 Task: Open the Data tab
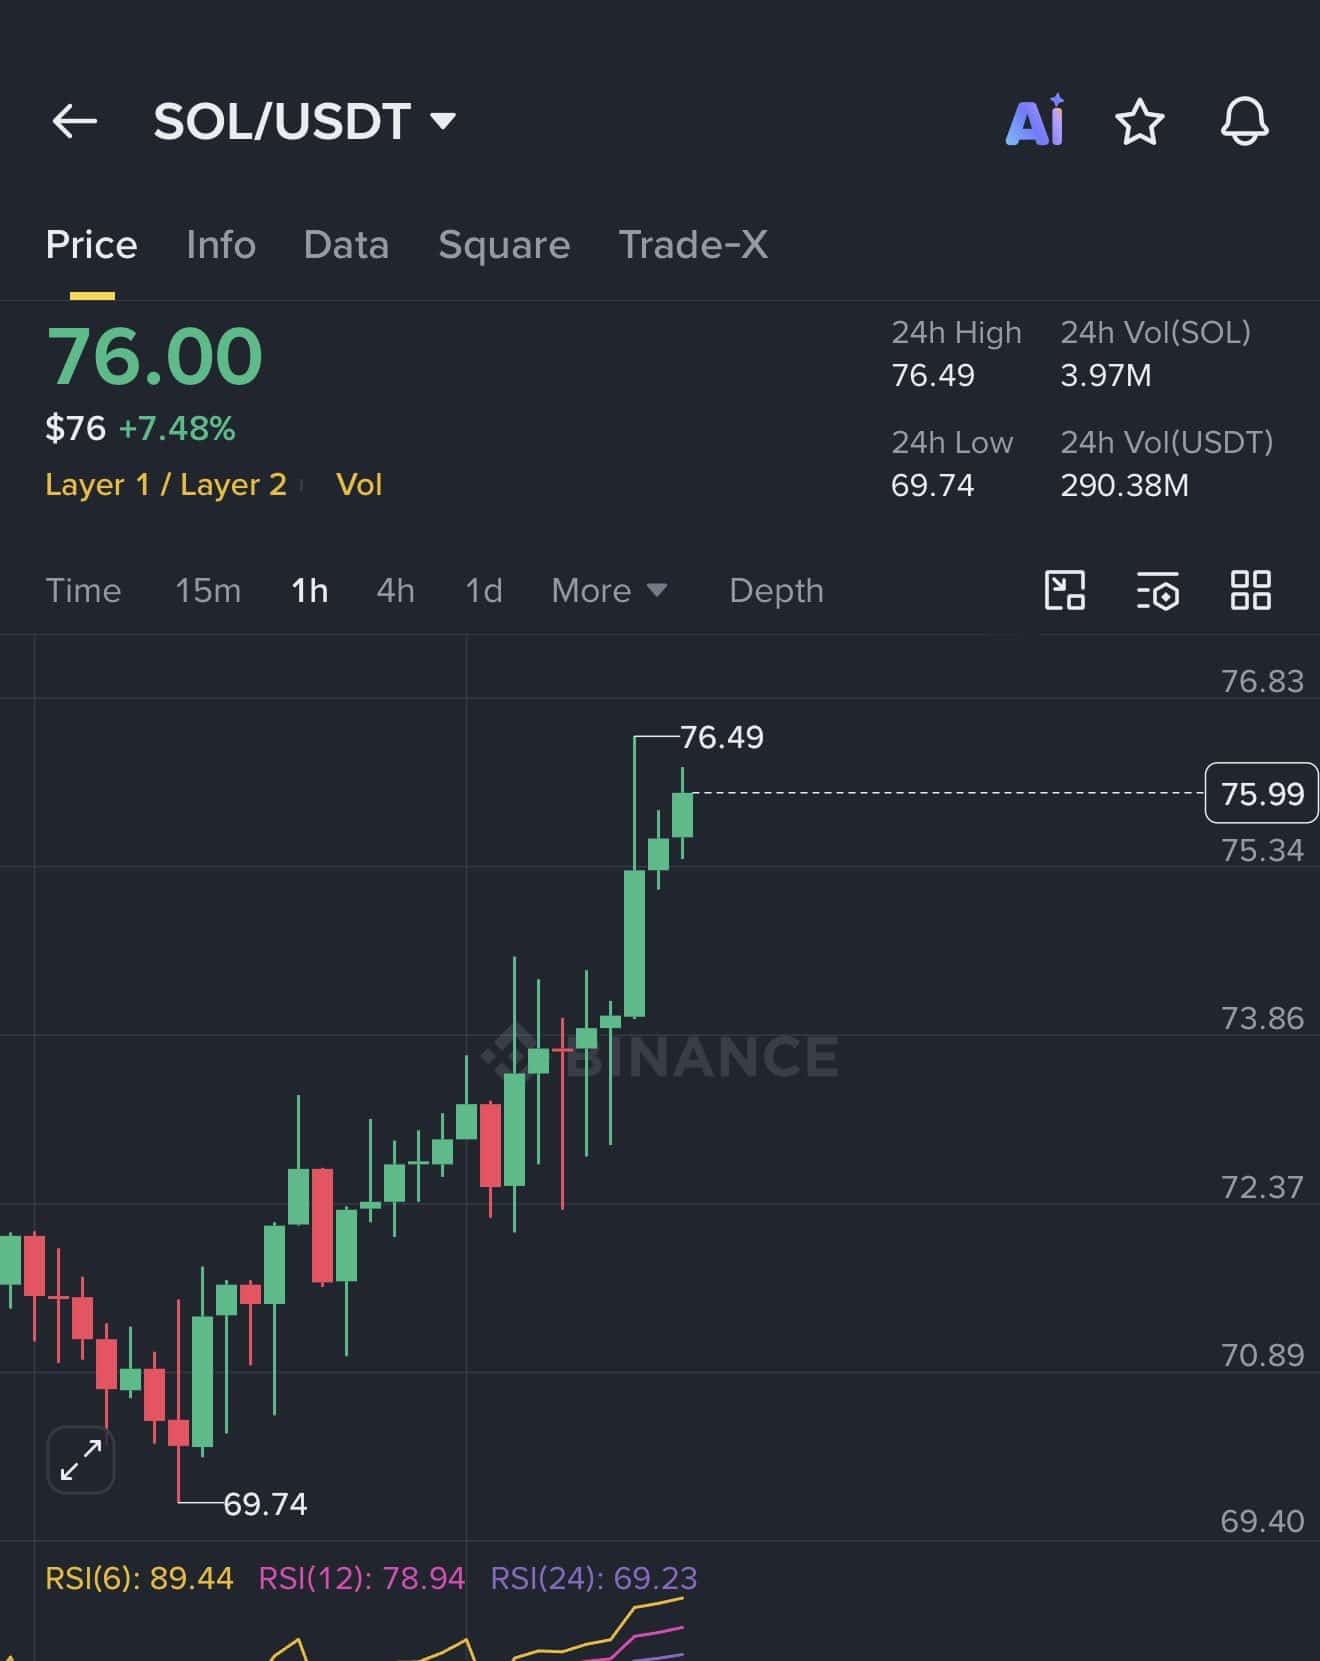click(346, 245)
